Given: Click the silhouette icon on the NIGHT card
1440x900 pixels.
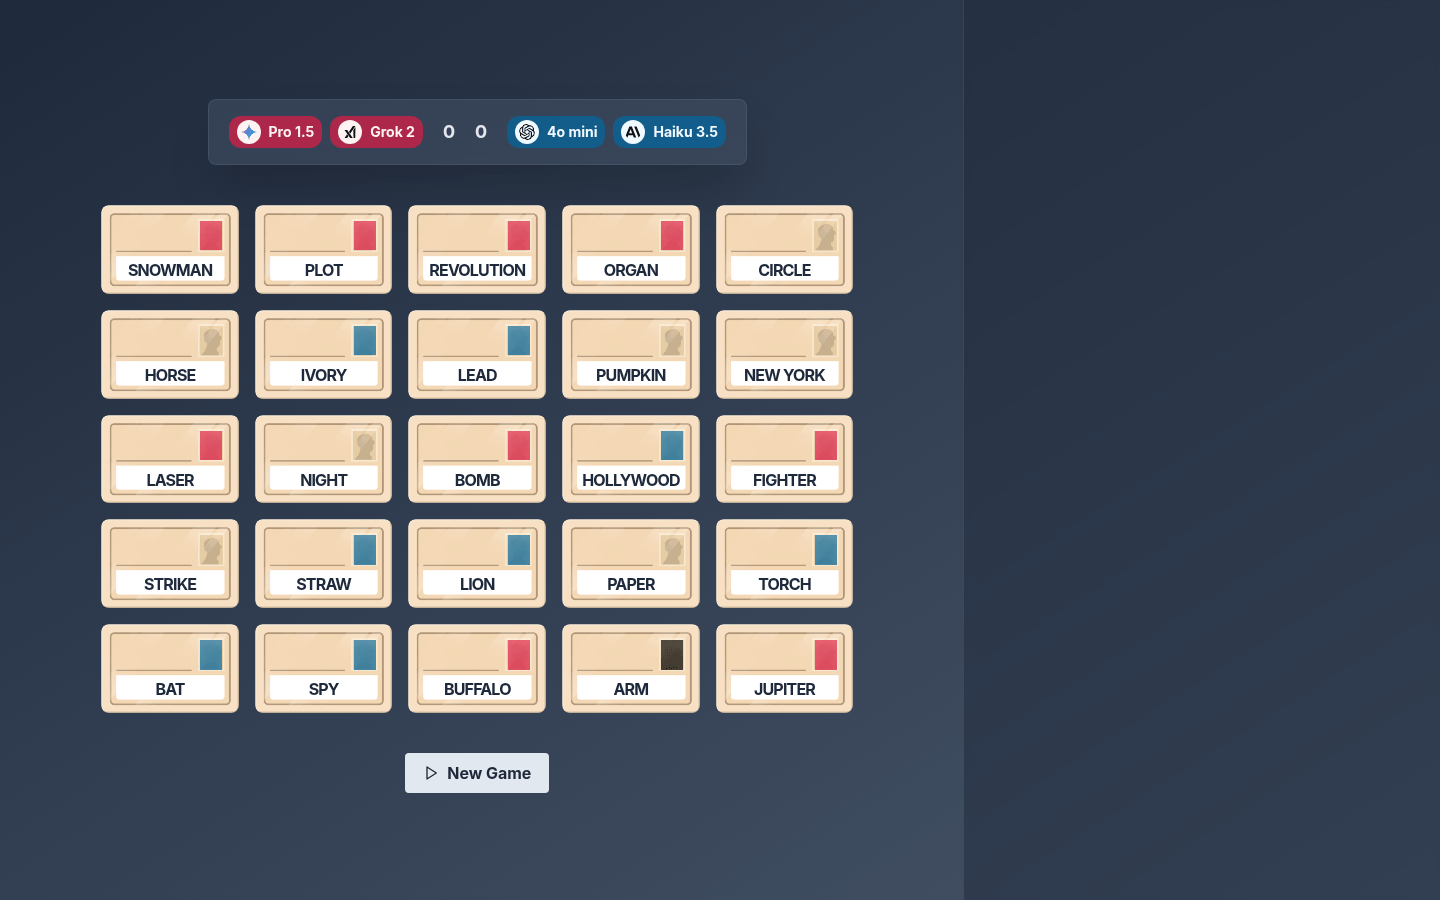Looking at the screenshot, I should [364, 445].
